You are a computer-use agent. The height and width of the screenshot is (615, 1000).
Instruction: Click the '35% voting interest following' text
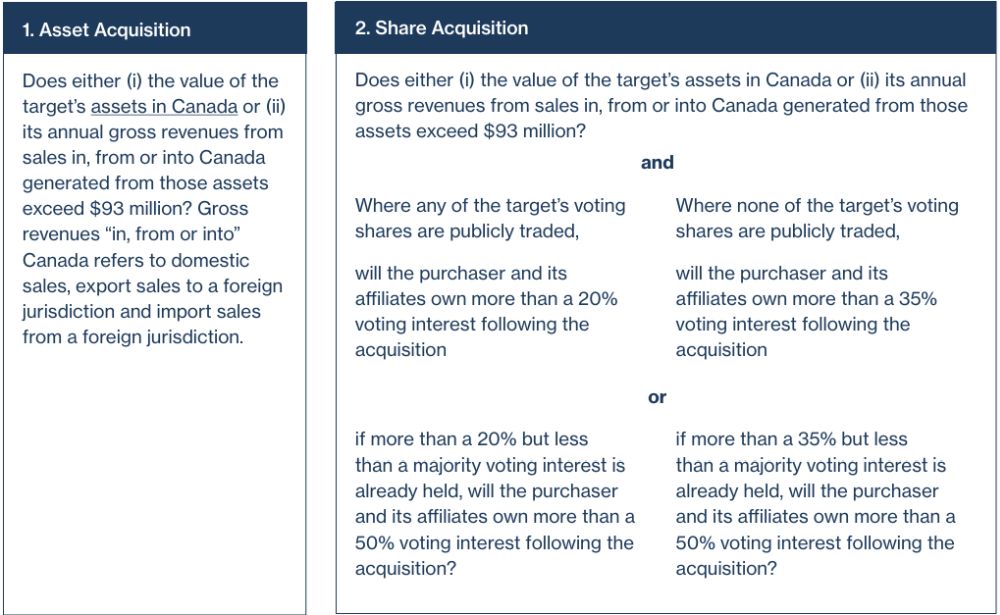click(806, 311)
